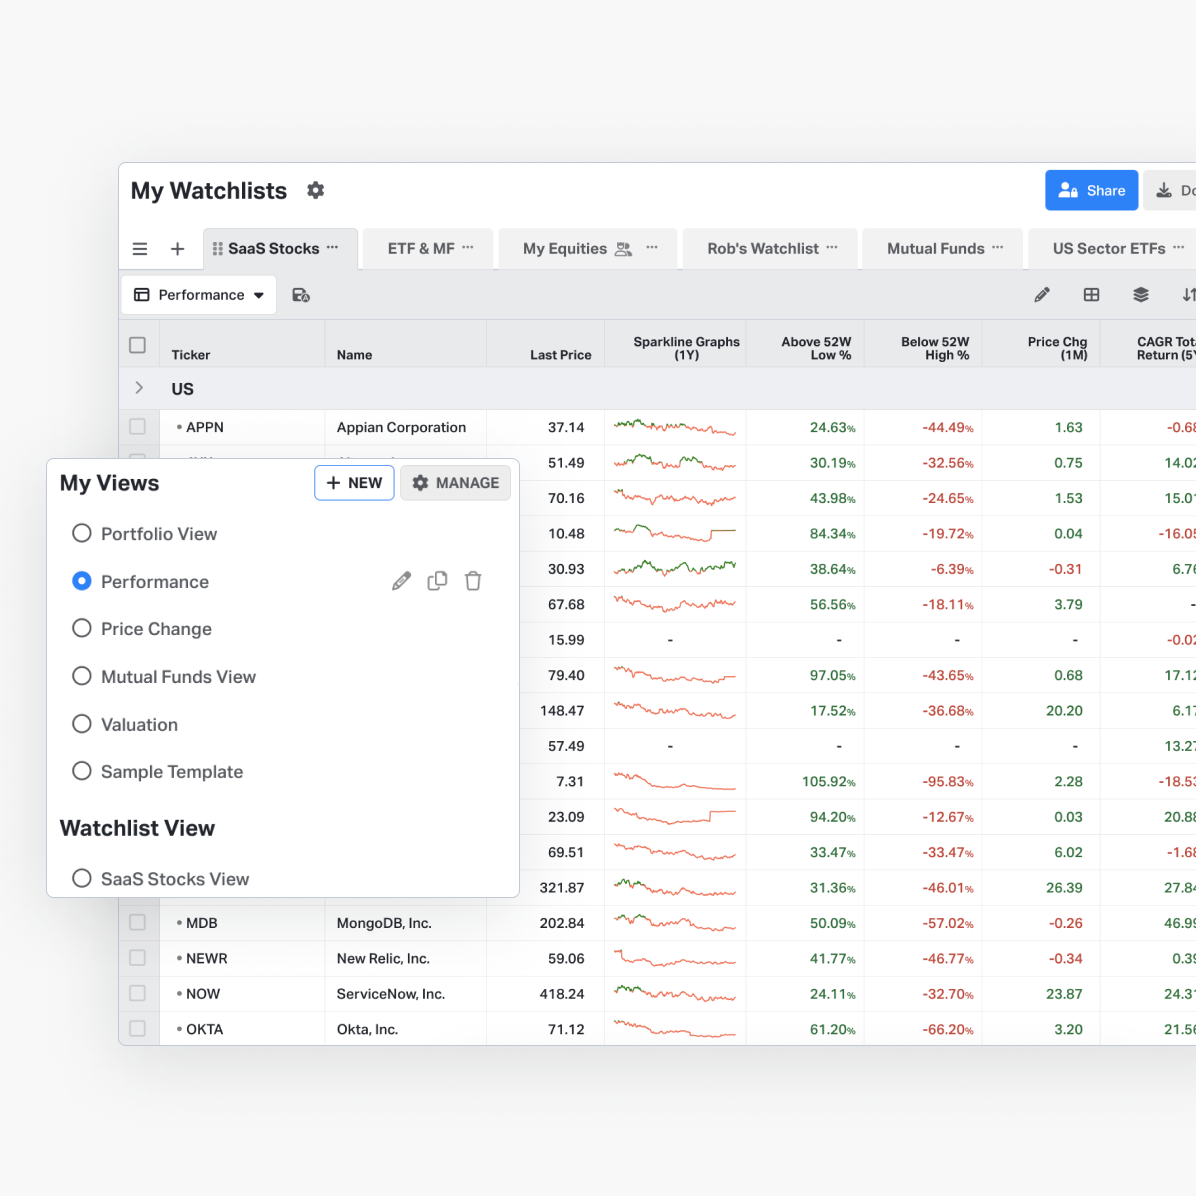Check the APPN row checkbox
Screen dimensions: 1196x1196
138,427
